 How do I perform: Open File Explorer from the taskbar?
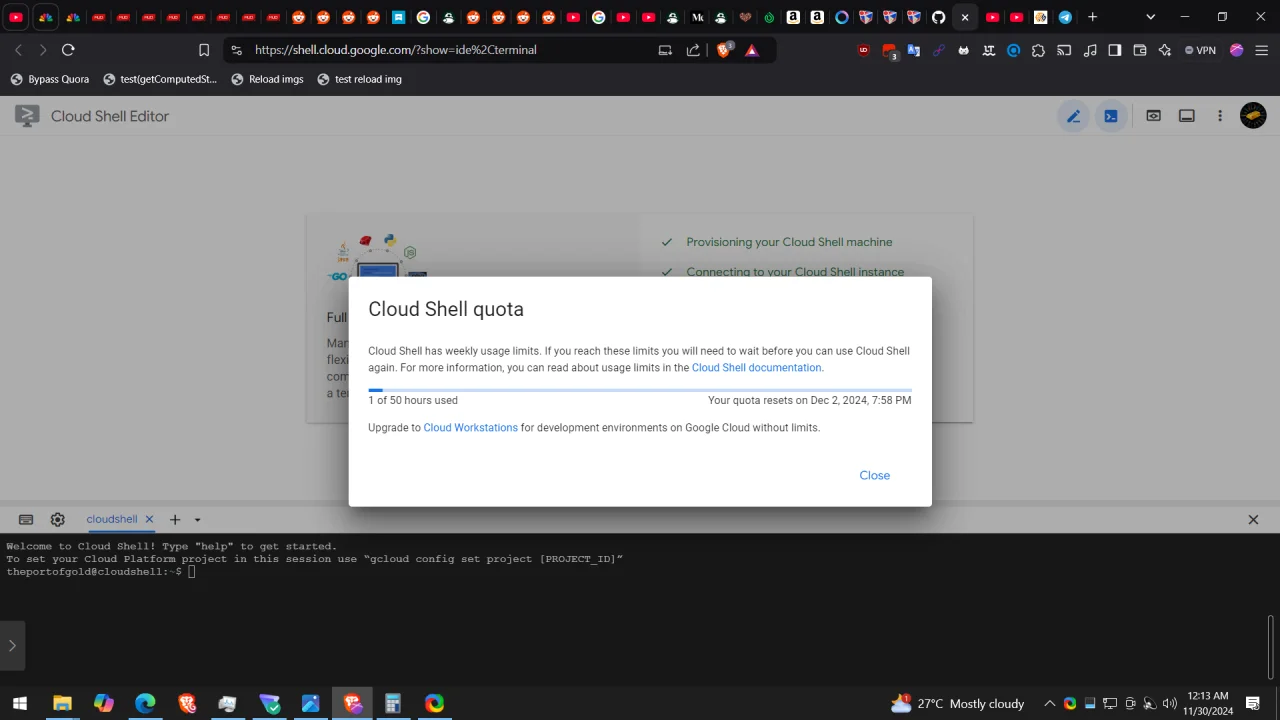(x=62, y=704)
